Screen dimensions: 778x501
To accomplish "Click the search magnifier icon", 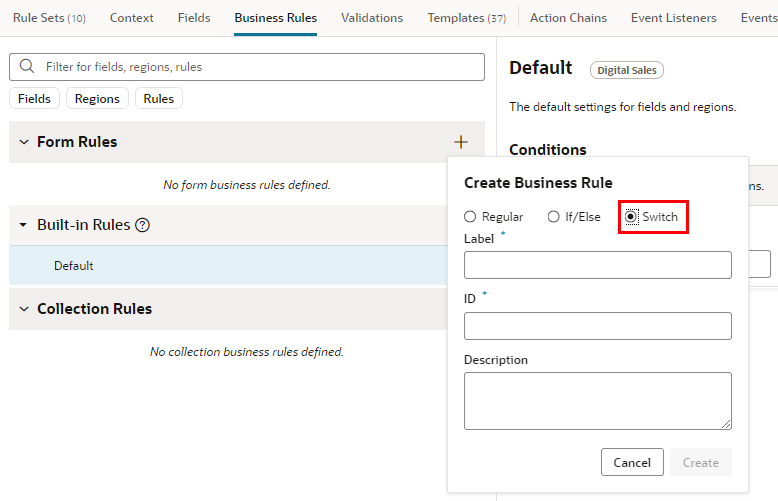I will (27, 66).
